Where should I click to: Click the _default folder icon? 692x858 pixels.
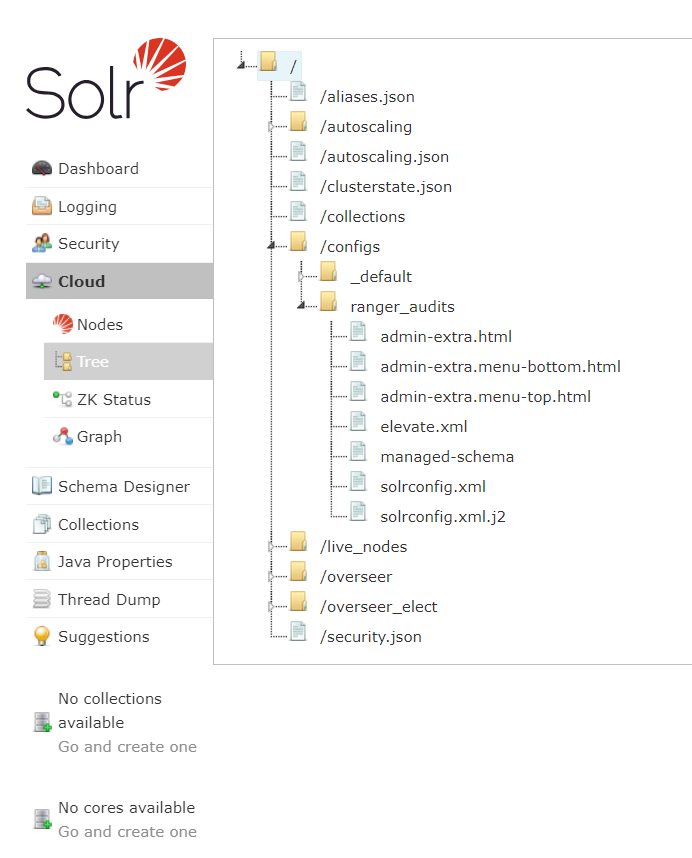(328, 271)
